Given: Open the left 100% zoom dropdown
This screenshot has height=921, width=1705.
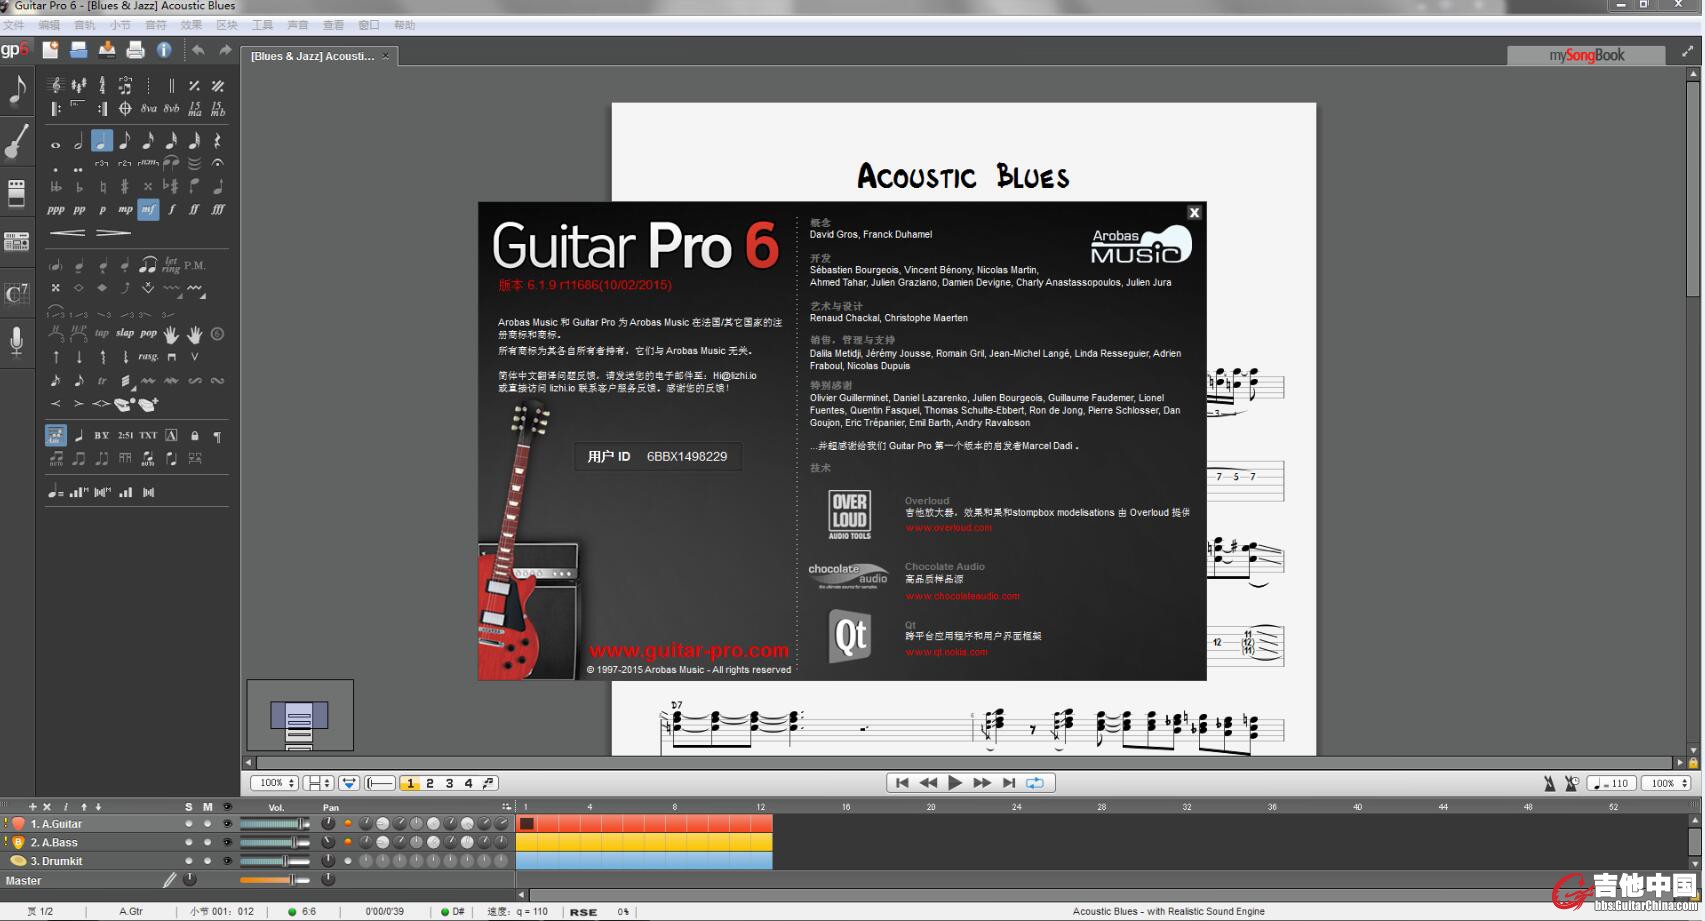Looking at the screenshot, I should tap(274, 783).
